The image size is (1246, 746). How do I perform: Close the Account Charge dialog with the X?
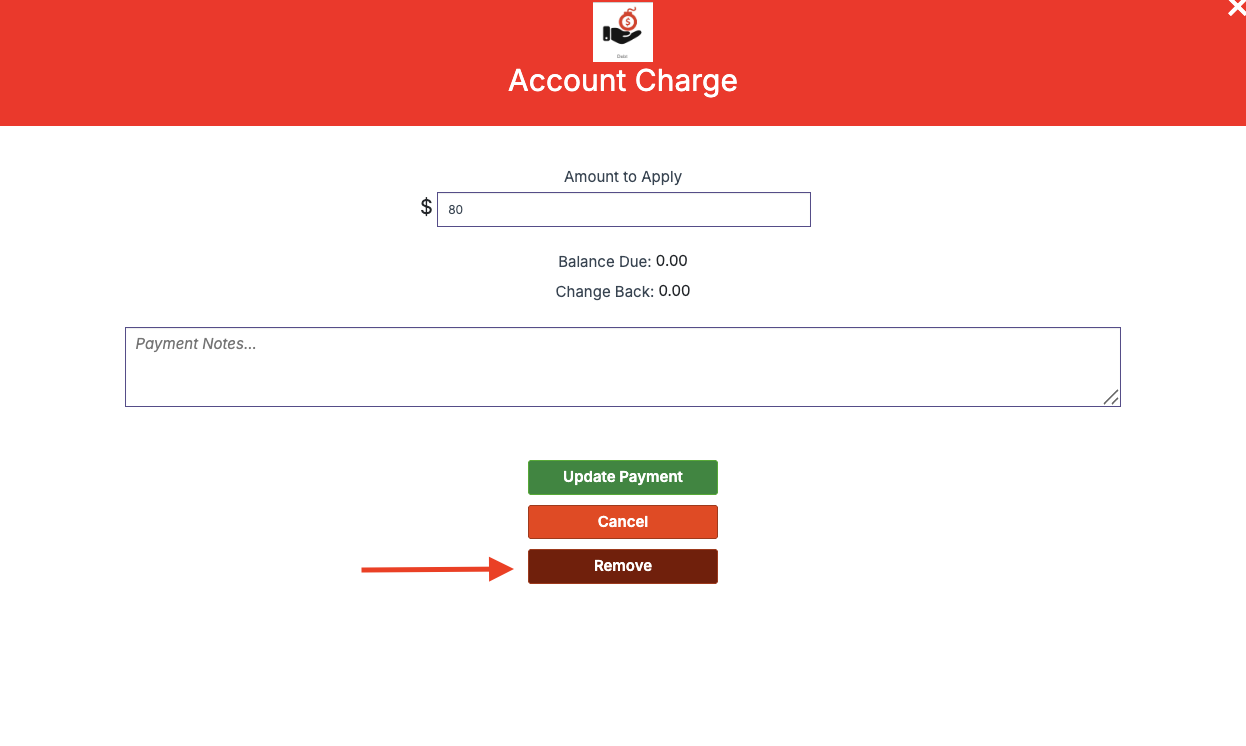[x=1236, y=8]
